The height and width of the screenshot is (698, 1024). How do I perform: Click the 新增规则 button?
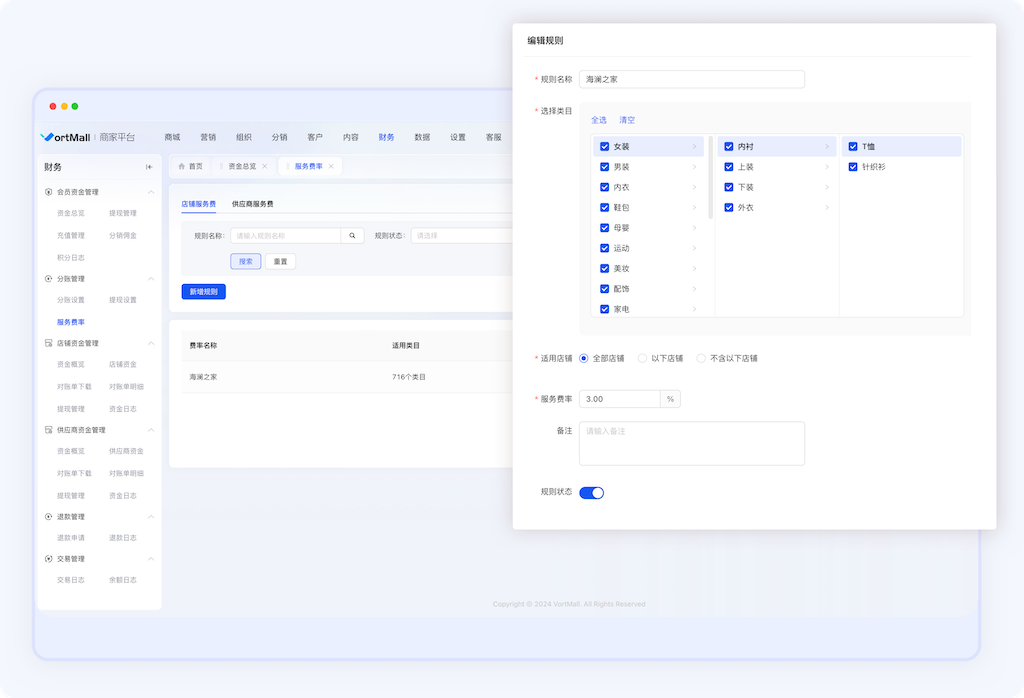coord(203,292)
